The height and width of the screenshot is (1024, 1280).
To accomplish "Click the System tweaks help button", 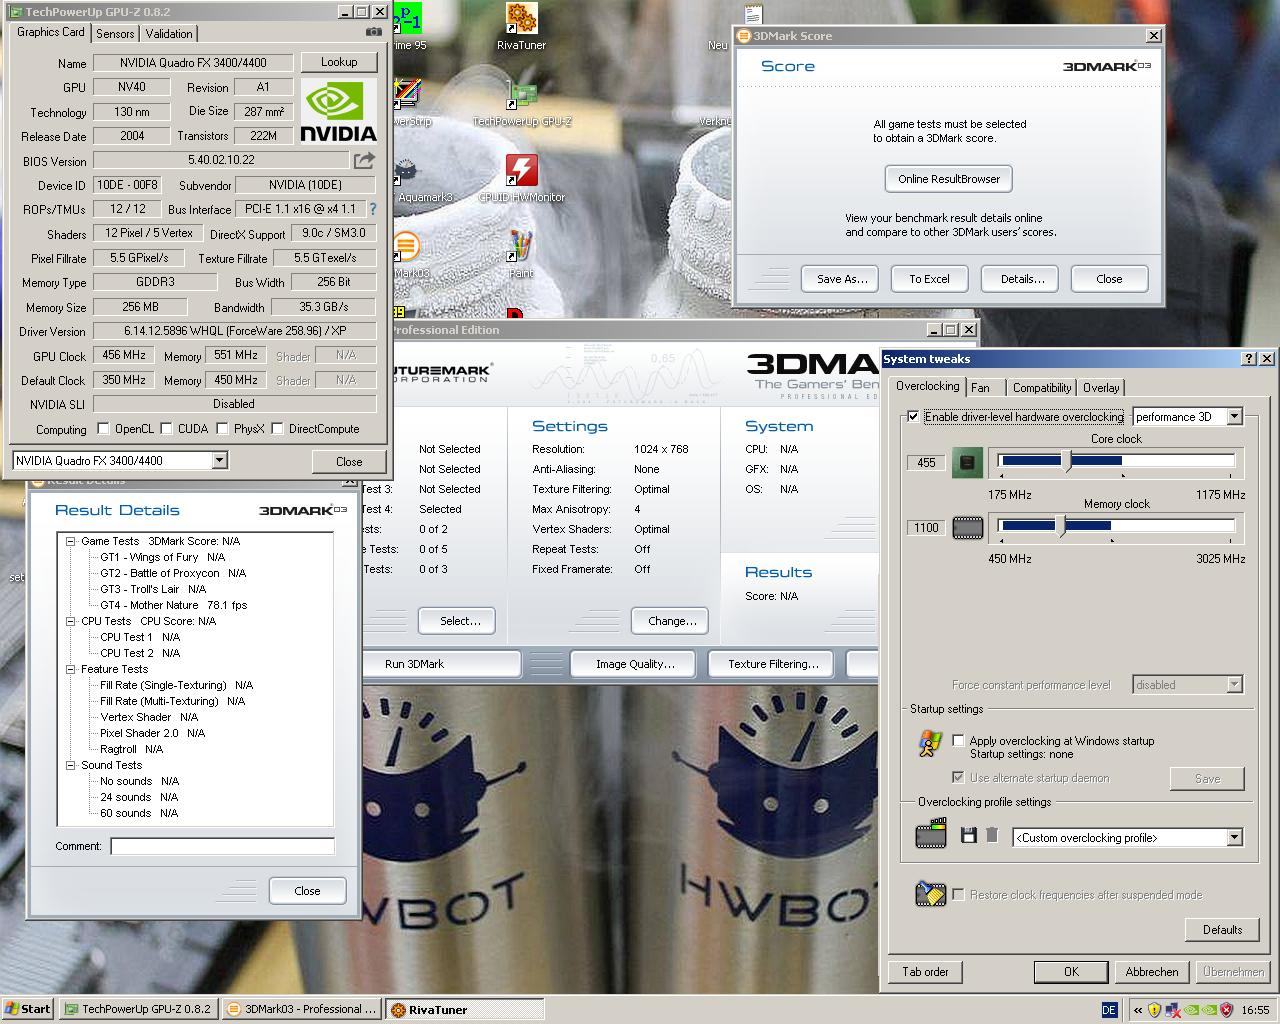I will click(x=1249, y=358).
